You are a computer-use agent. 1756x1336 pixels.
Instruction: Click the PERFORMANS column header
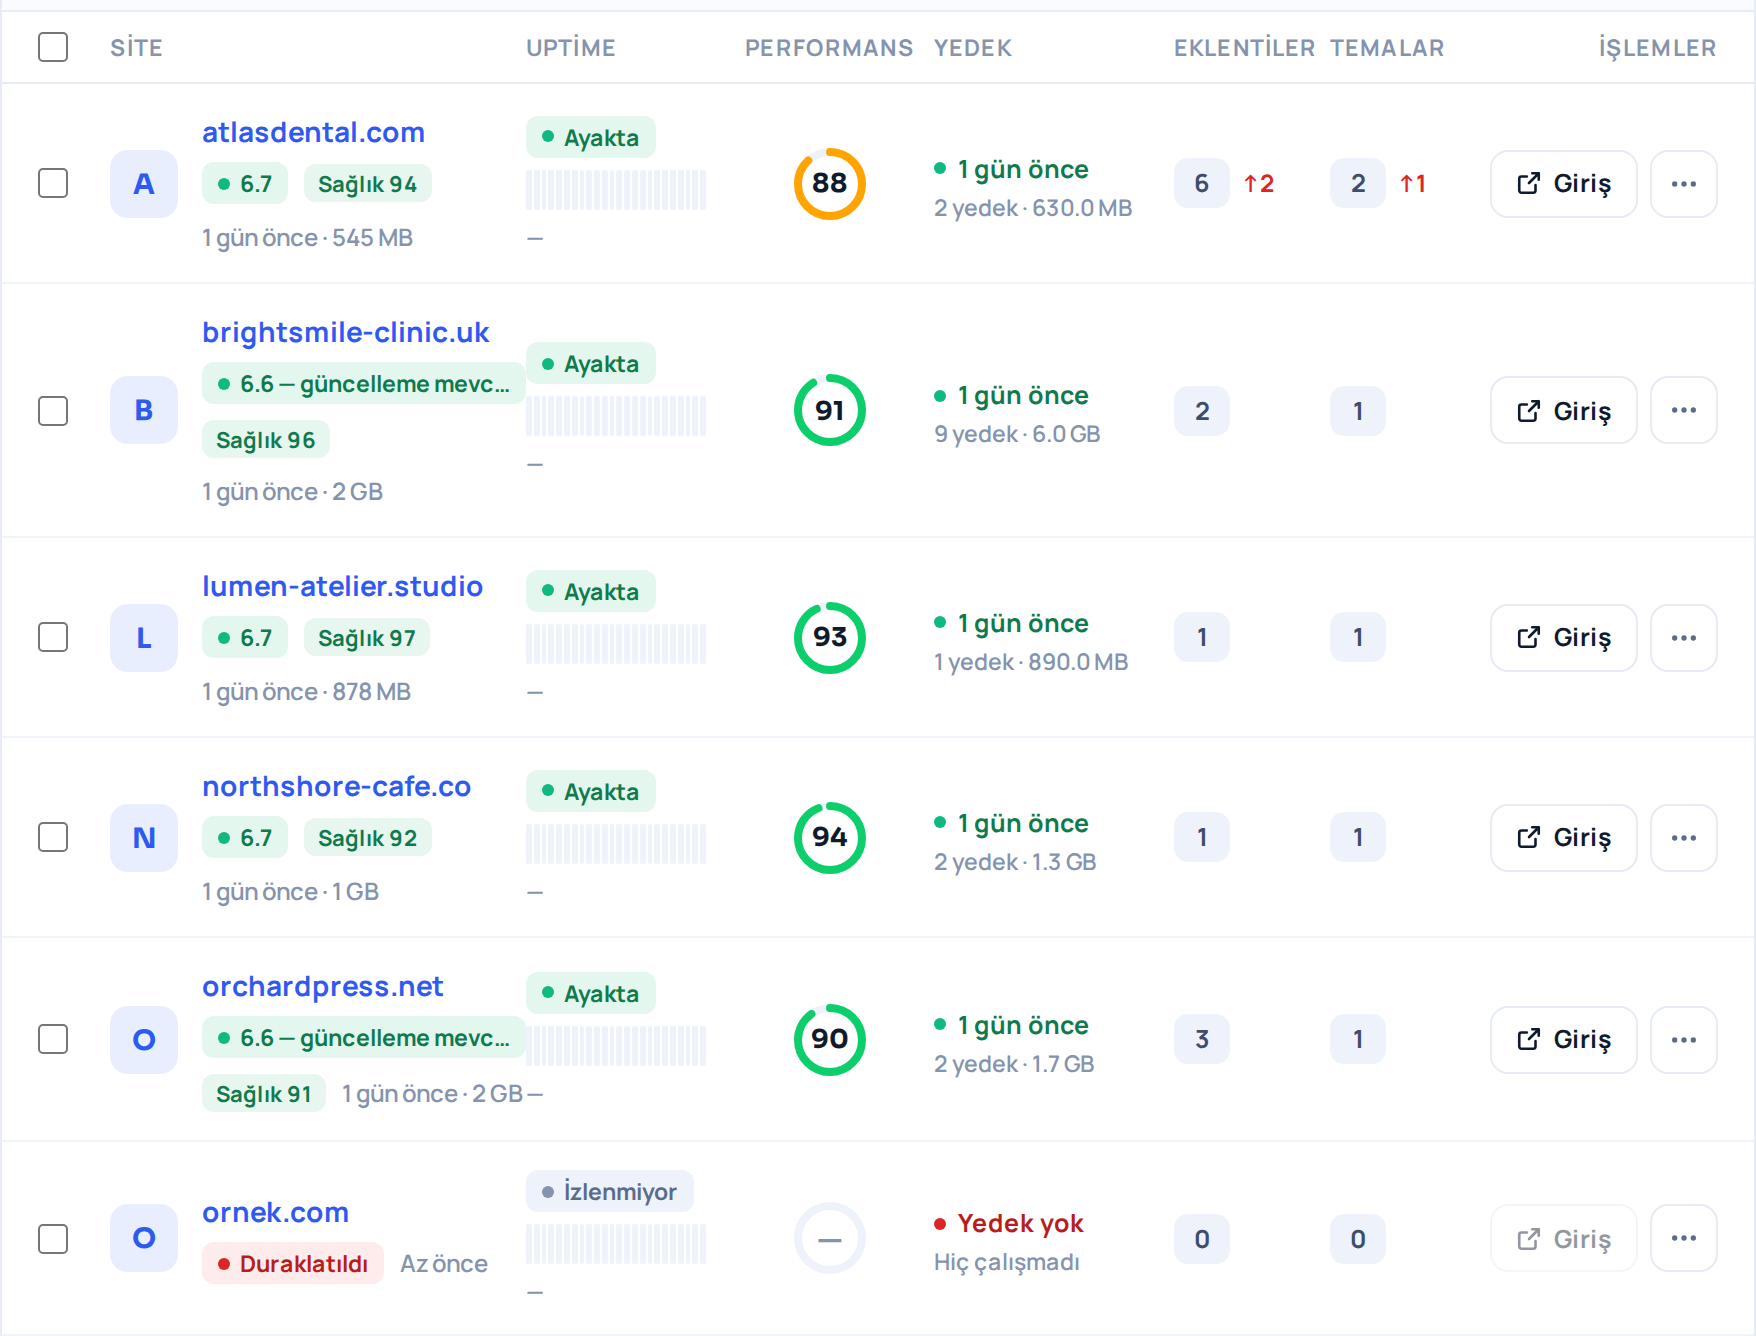(828, 48)
